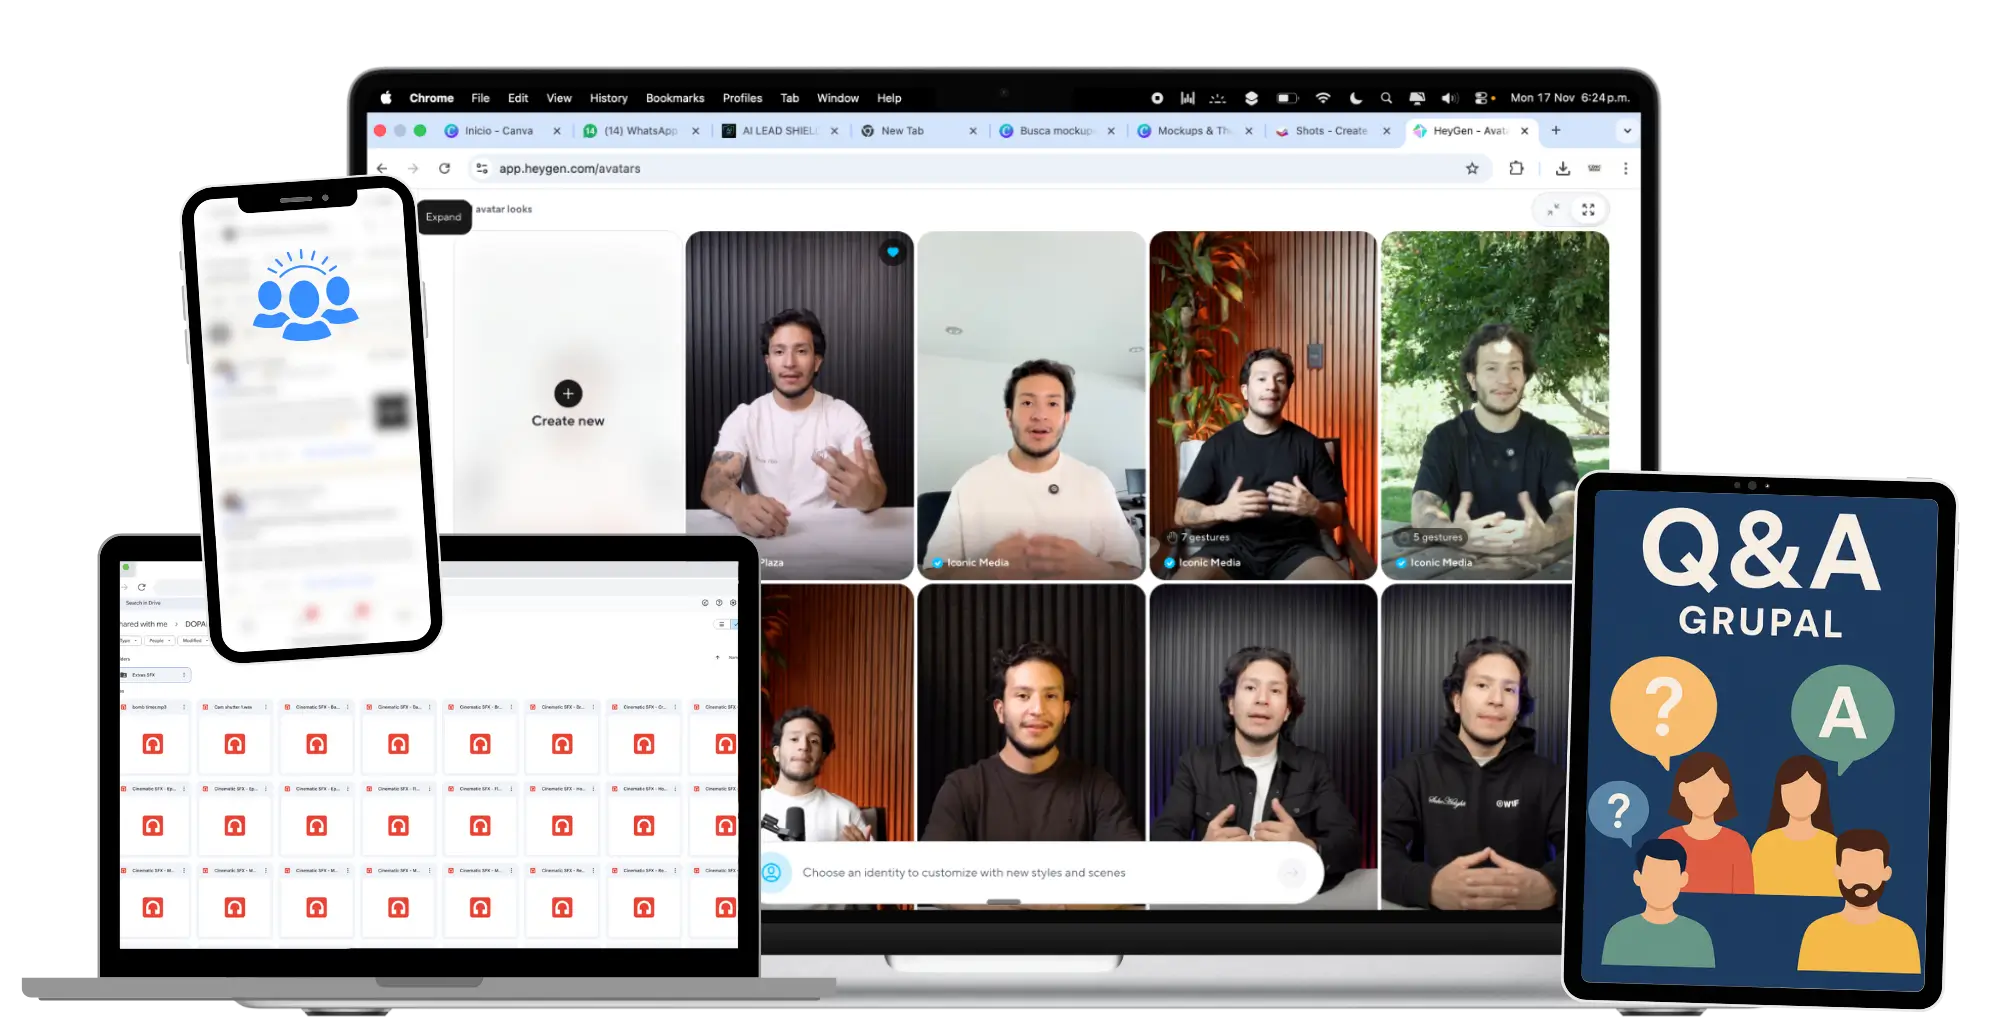Open the bomb timer.mp3 audio file
This screenshot has height=1034, width=2008.
tap(153, 736)
